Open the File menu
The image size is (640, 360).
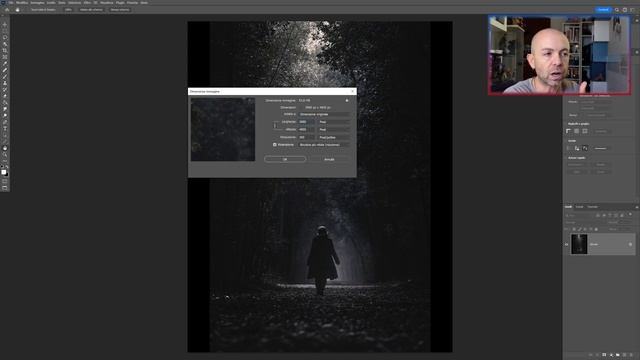pos(11,2)
